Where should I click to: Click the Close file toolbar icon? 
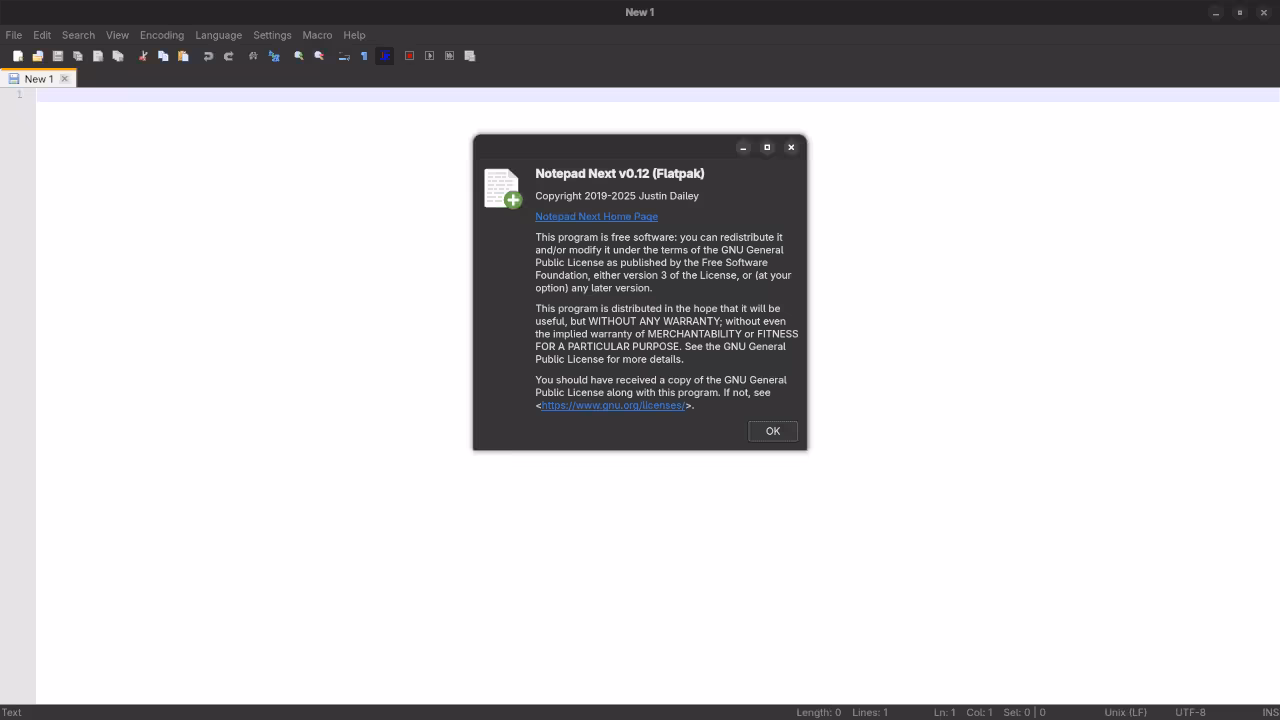98,56
